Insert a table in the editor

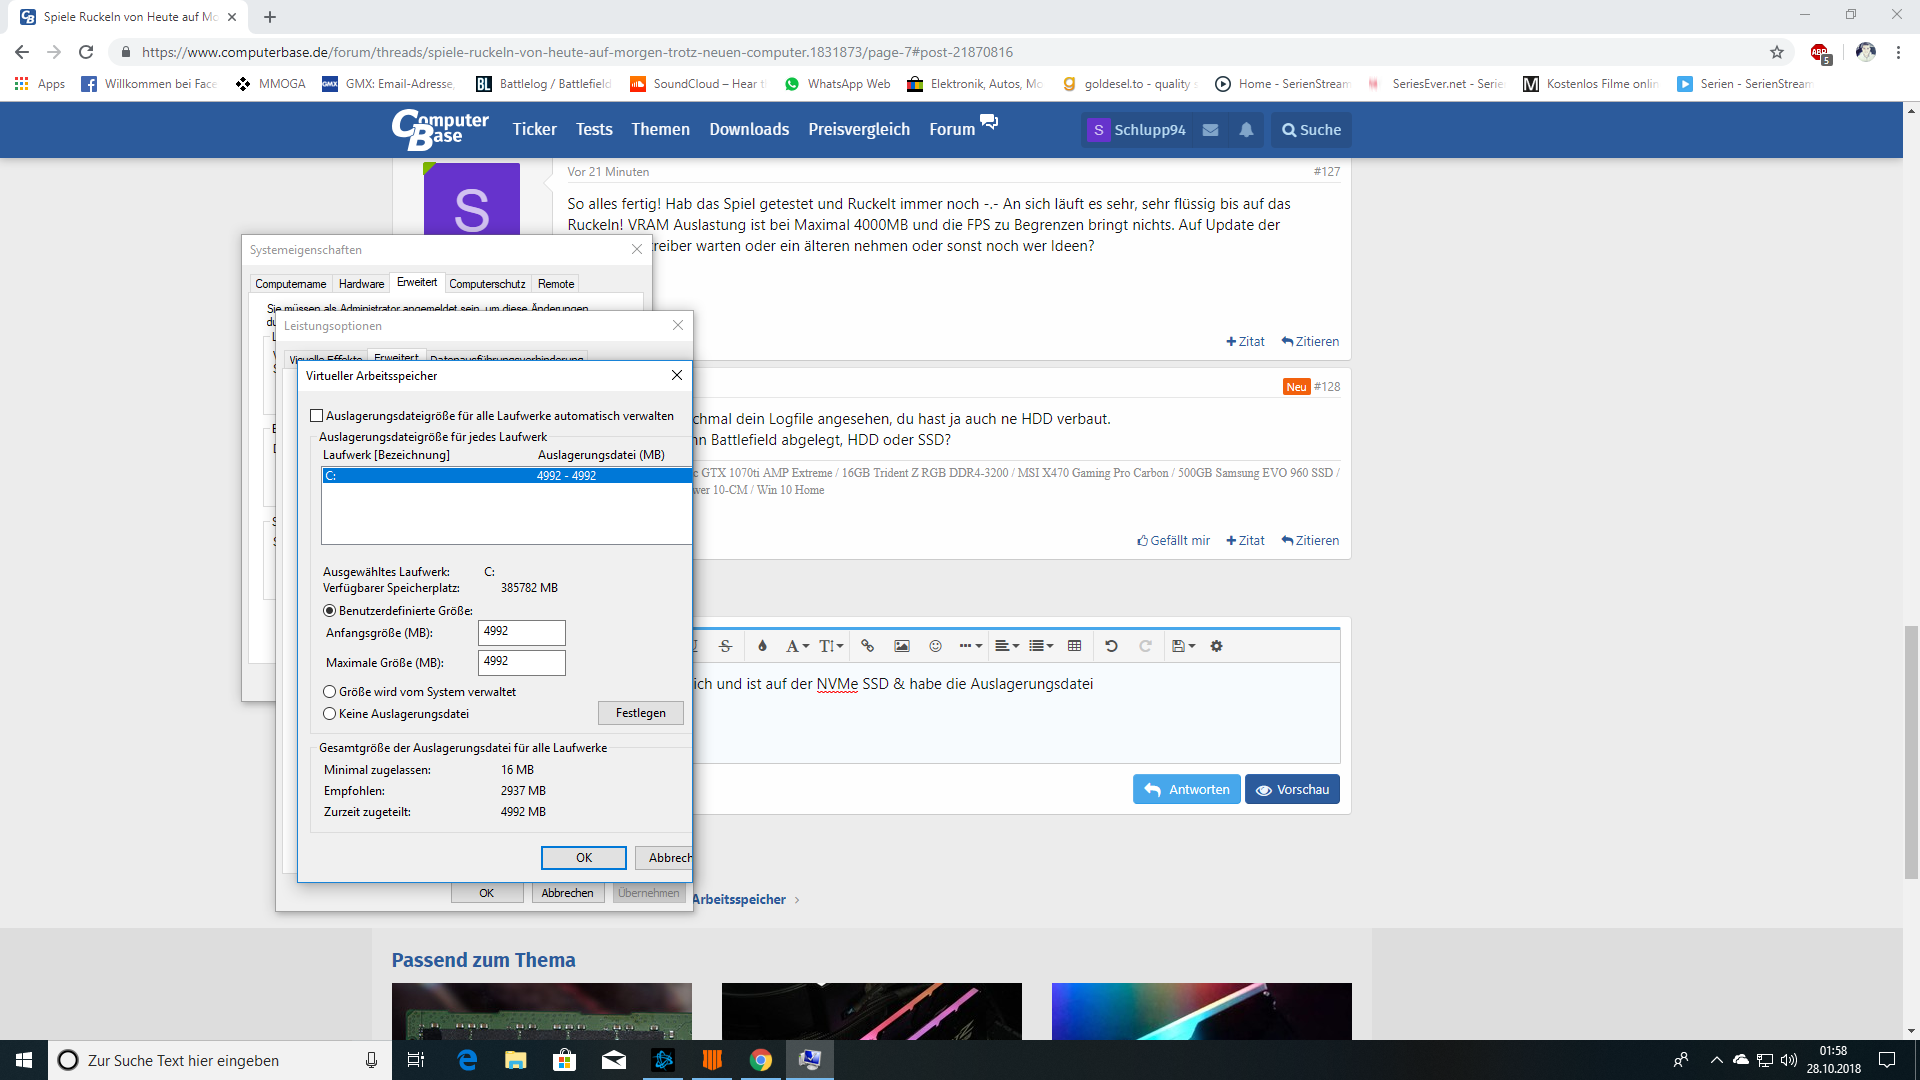(x=1074, y=646)
